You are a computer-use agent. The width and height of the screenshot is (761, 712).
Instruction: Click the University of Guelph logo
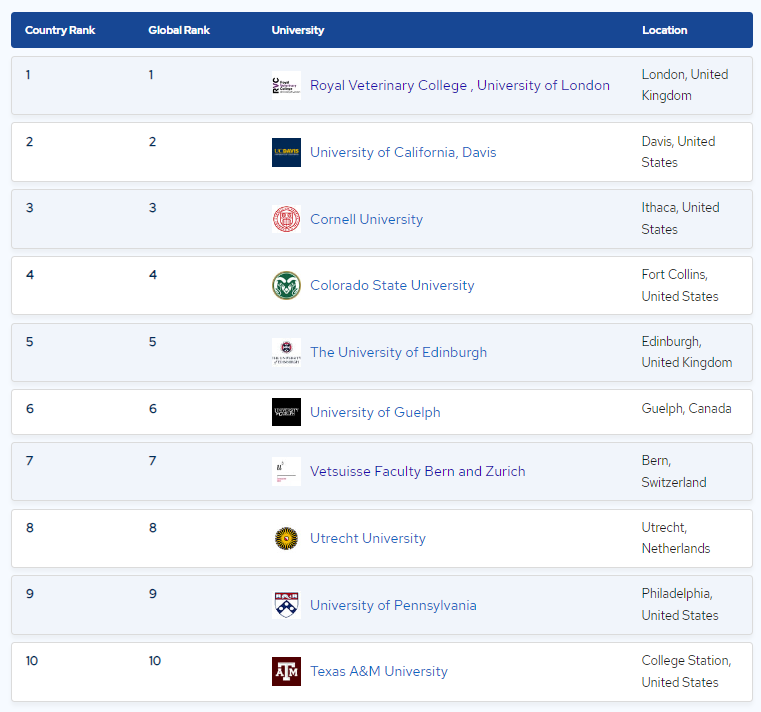(x=286, y=412)
